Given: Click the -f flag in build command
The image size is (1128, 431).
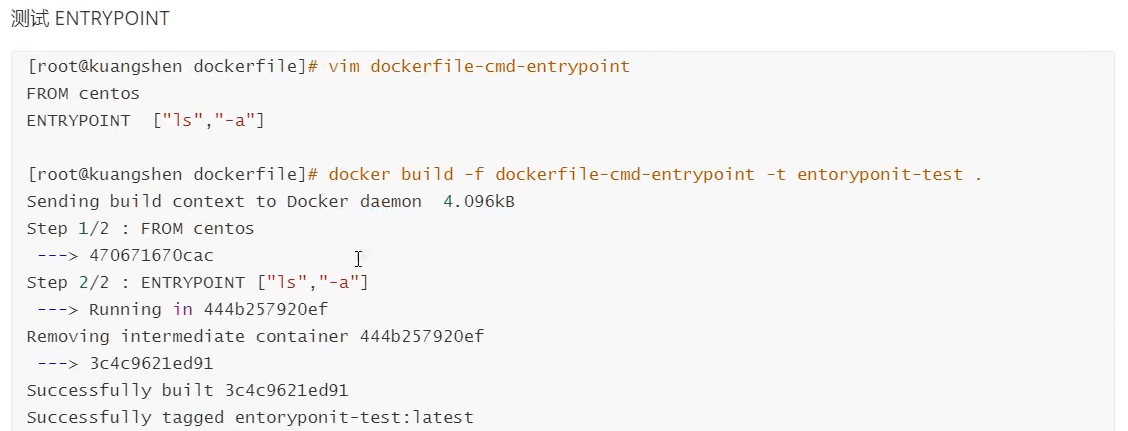Looking at the screenshot, I should (x=474, y=175).
